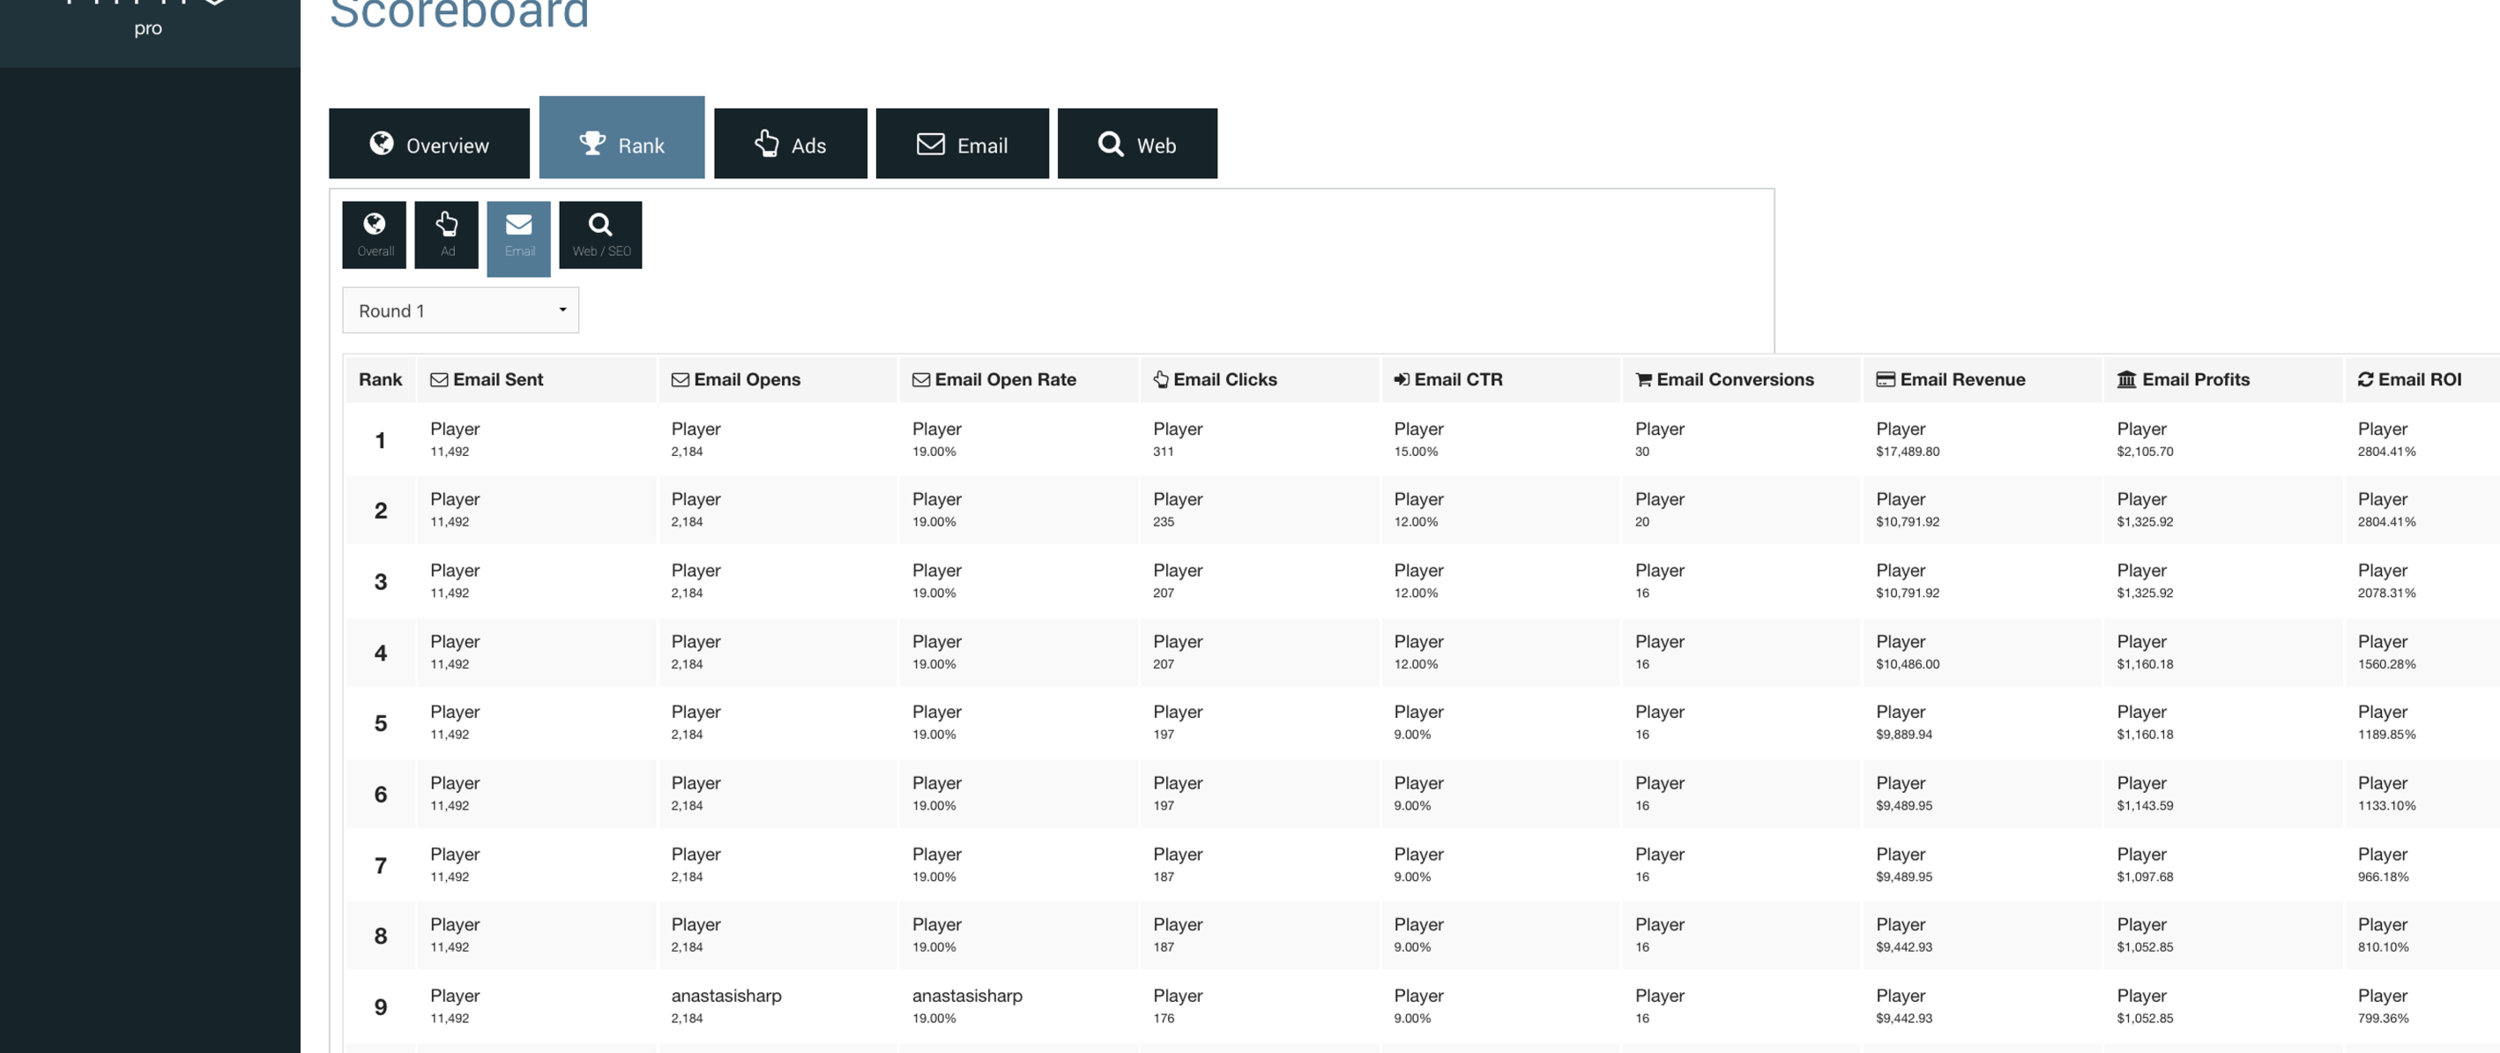The height and width of the screenshot is (1053, 2500).
Task: Click sign-in arrow icon beside Email CTR
Action: [x=1402, y=380]
